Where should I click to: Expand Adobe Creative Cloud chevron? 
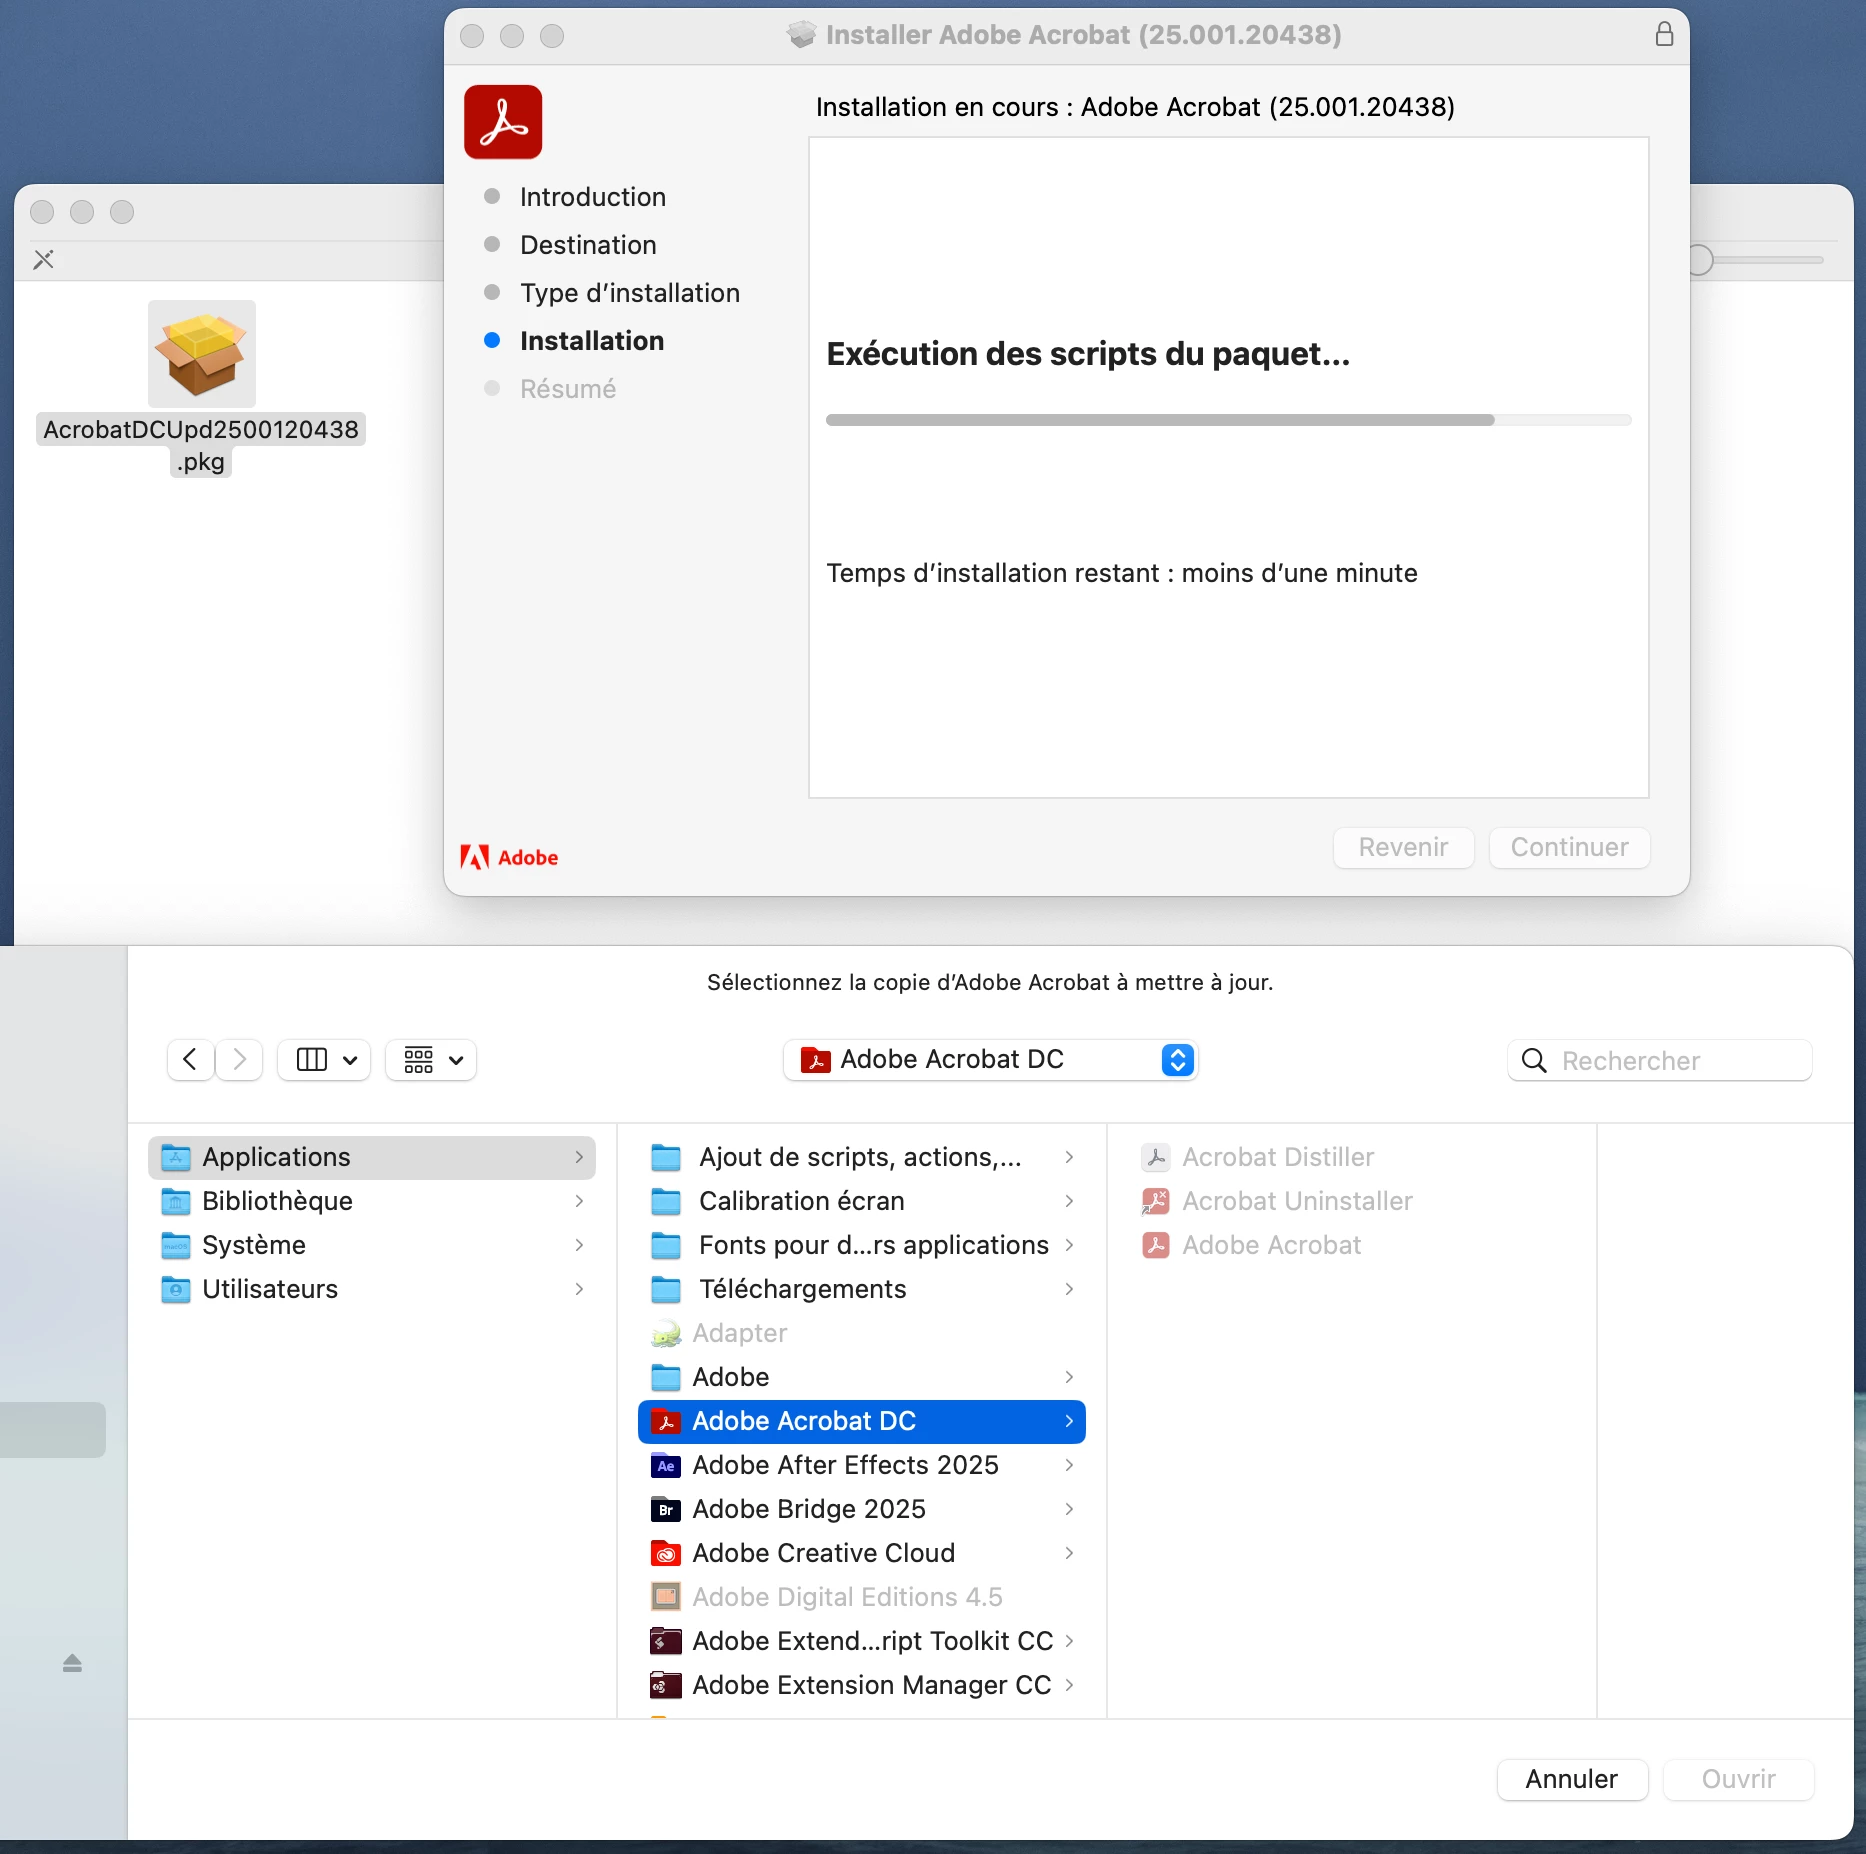coord(1069,1553)
